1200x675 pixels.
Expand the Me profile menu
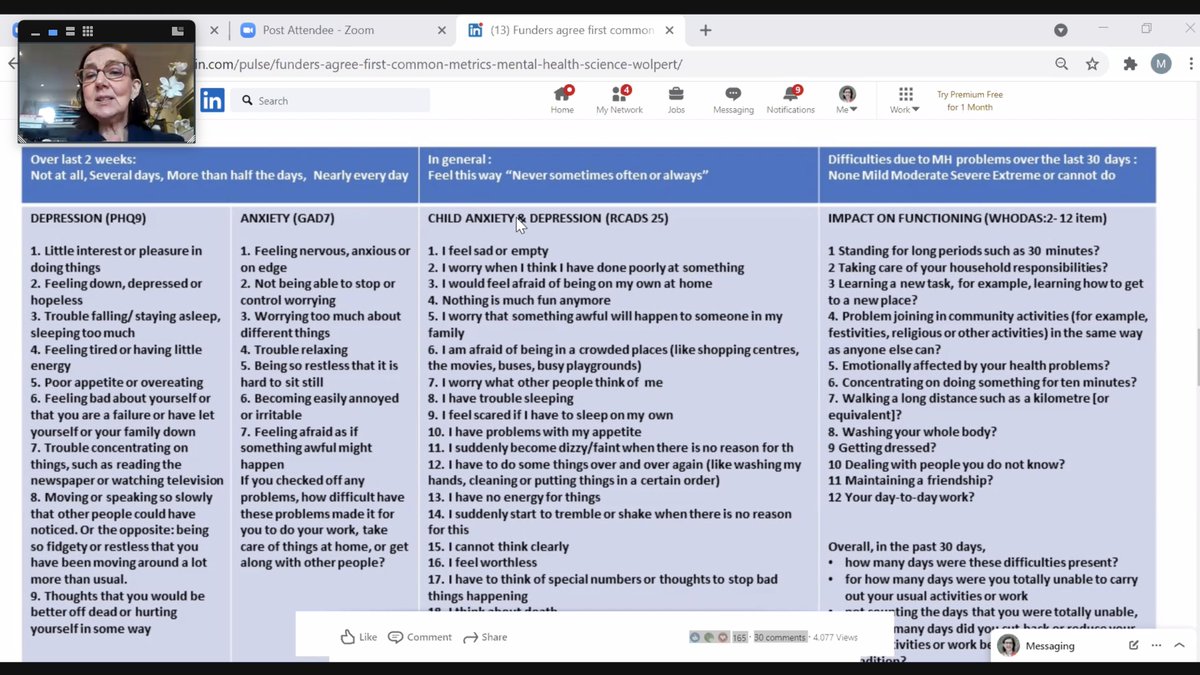click(x=847, y=100)
